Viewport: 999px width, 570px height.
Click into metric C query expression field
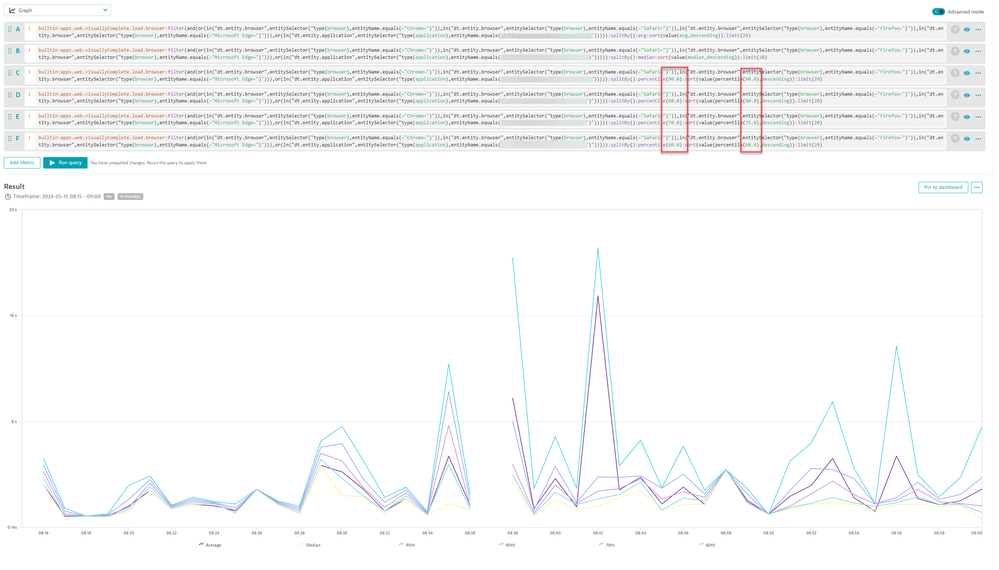[400, 76]
